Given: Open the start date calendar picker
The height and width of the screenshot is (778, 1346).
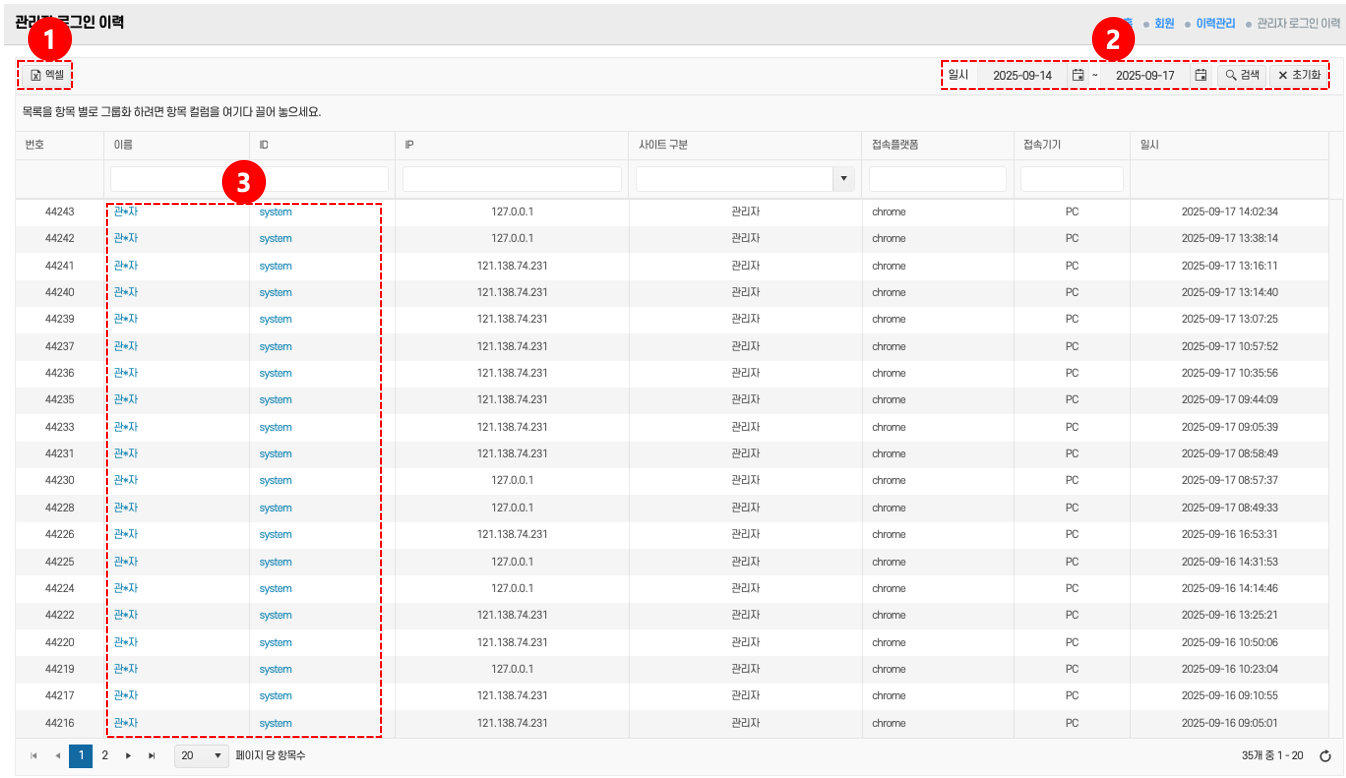Looking at the screenshot, I should tap(1078, 75).
